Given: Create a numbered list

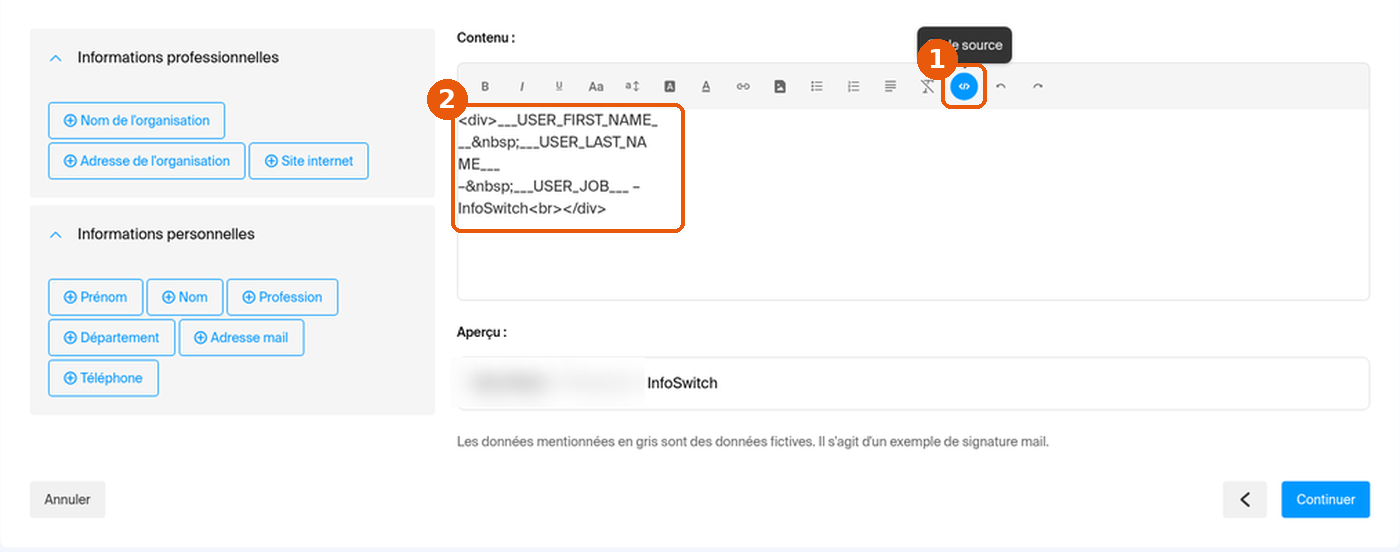Looking at the screenshot, I should (853, 87).
